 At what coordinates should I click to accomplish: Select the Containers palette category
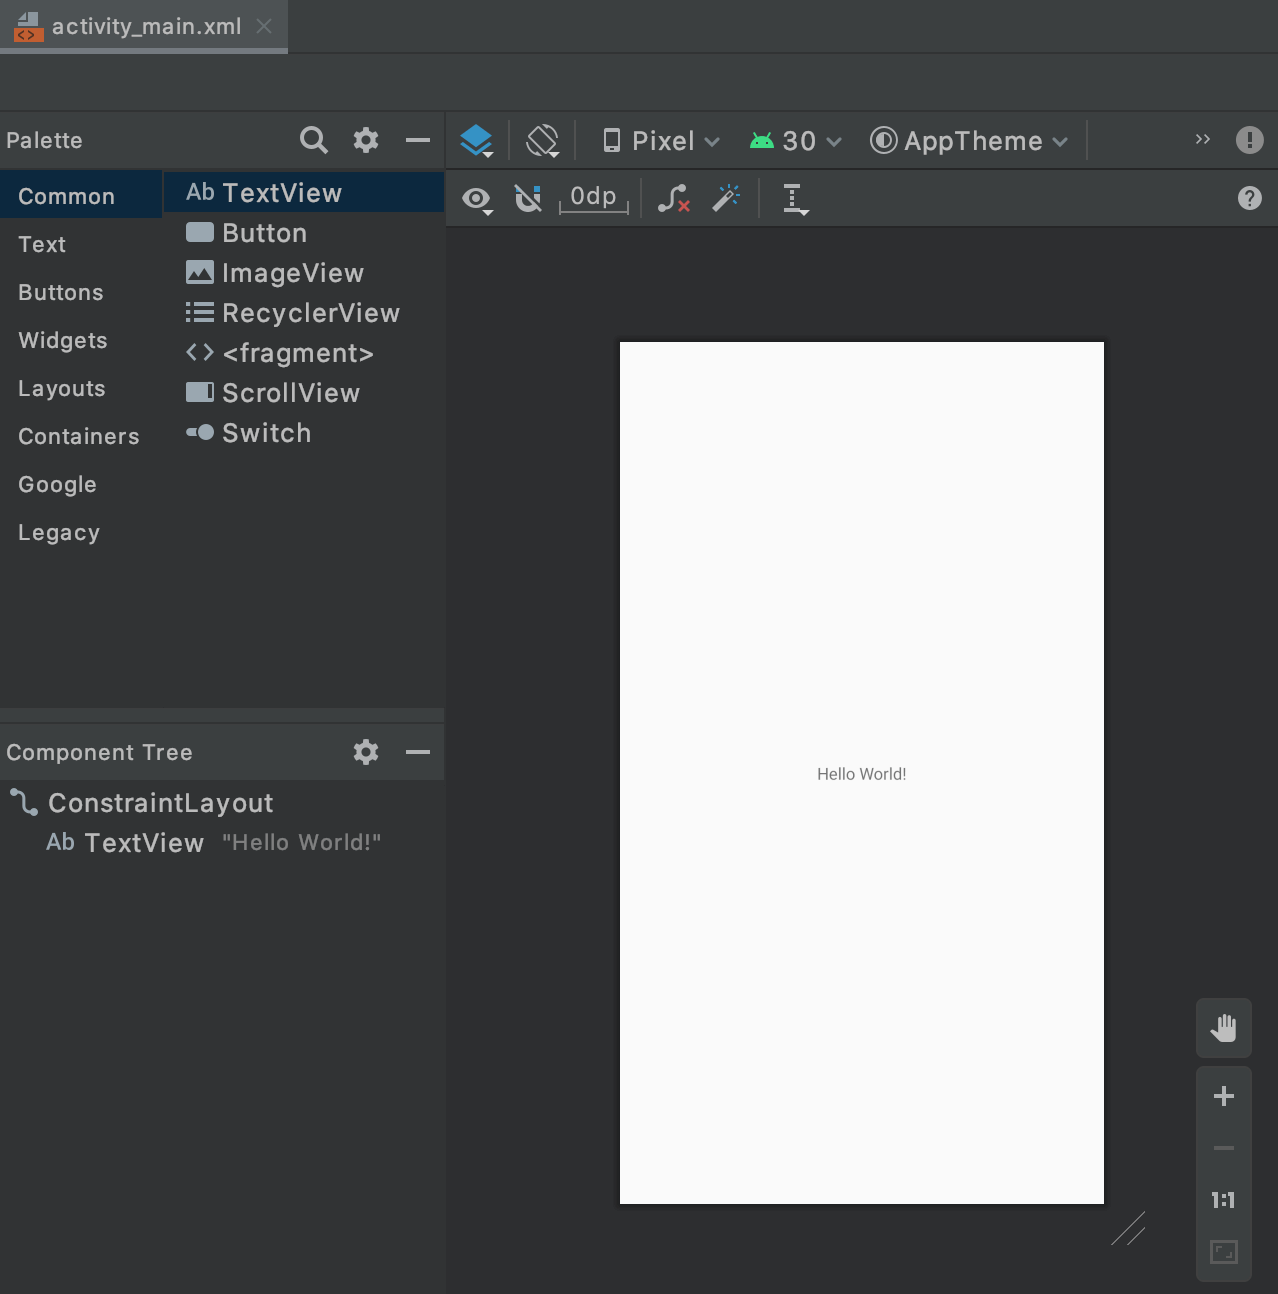(x=81, y=436)
